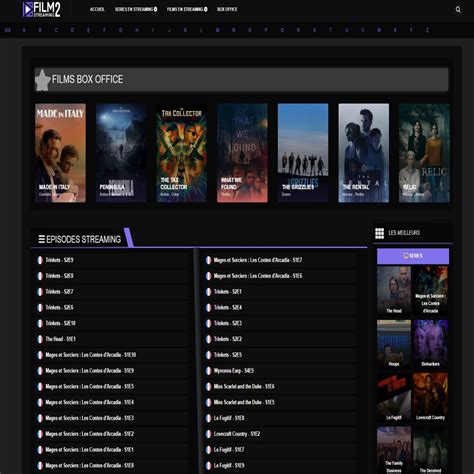474x474 pixels.
Task: Open Trinkets - S2E10 episode
Action: coord(61,323)
